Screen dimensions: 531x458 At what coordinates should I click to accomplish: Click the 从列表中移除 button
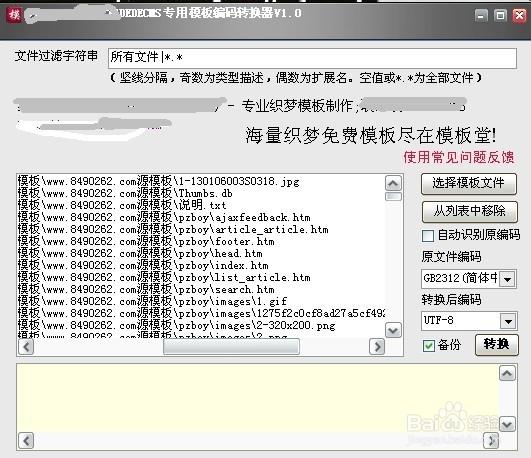pos(470,211)
